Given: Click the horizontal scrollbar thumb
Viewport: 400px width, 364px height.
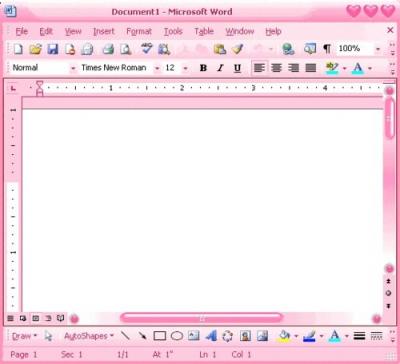Looking at the screenshot, I should click(x=202, y=318).
